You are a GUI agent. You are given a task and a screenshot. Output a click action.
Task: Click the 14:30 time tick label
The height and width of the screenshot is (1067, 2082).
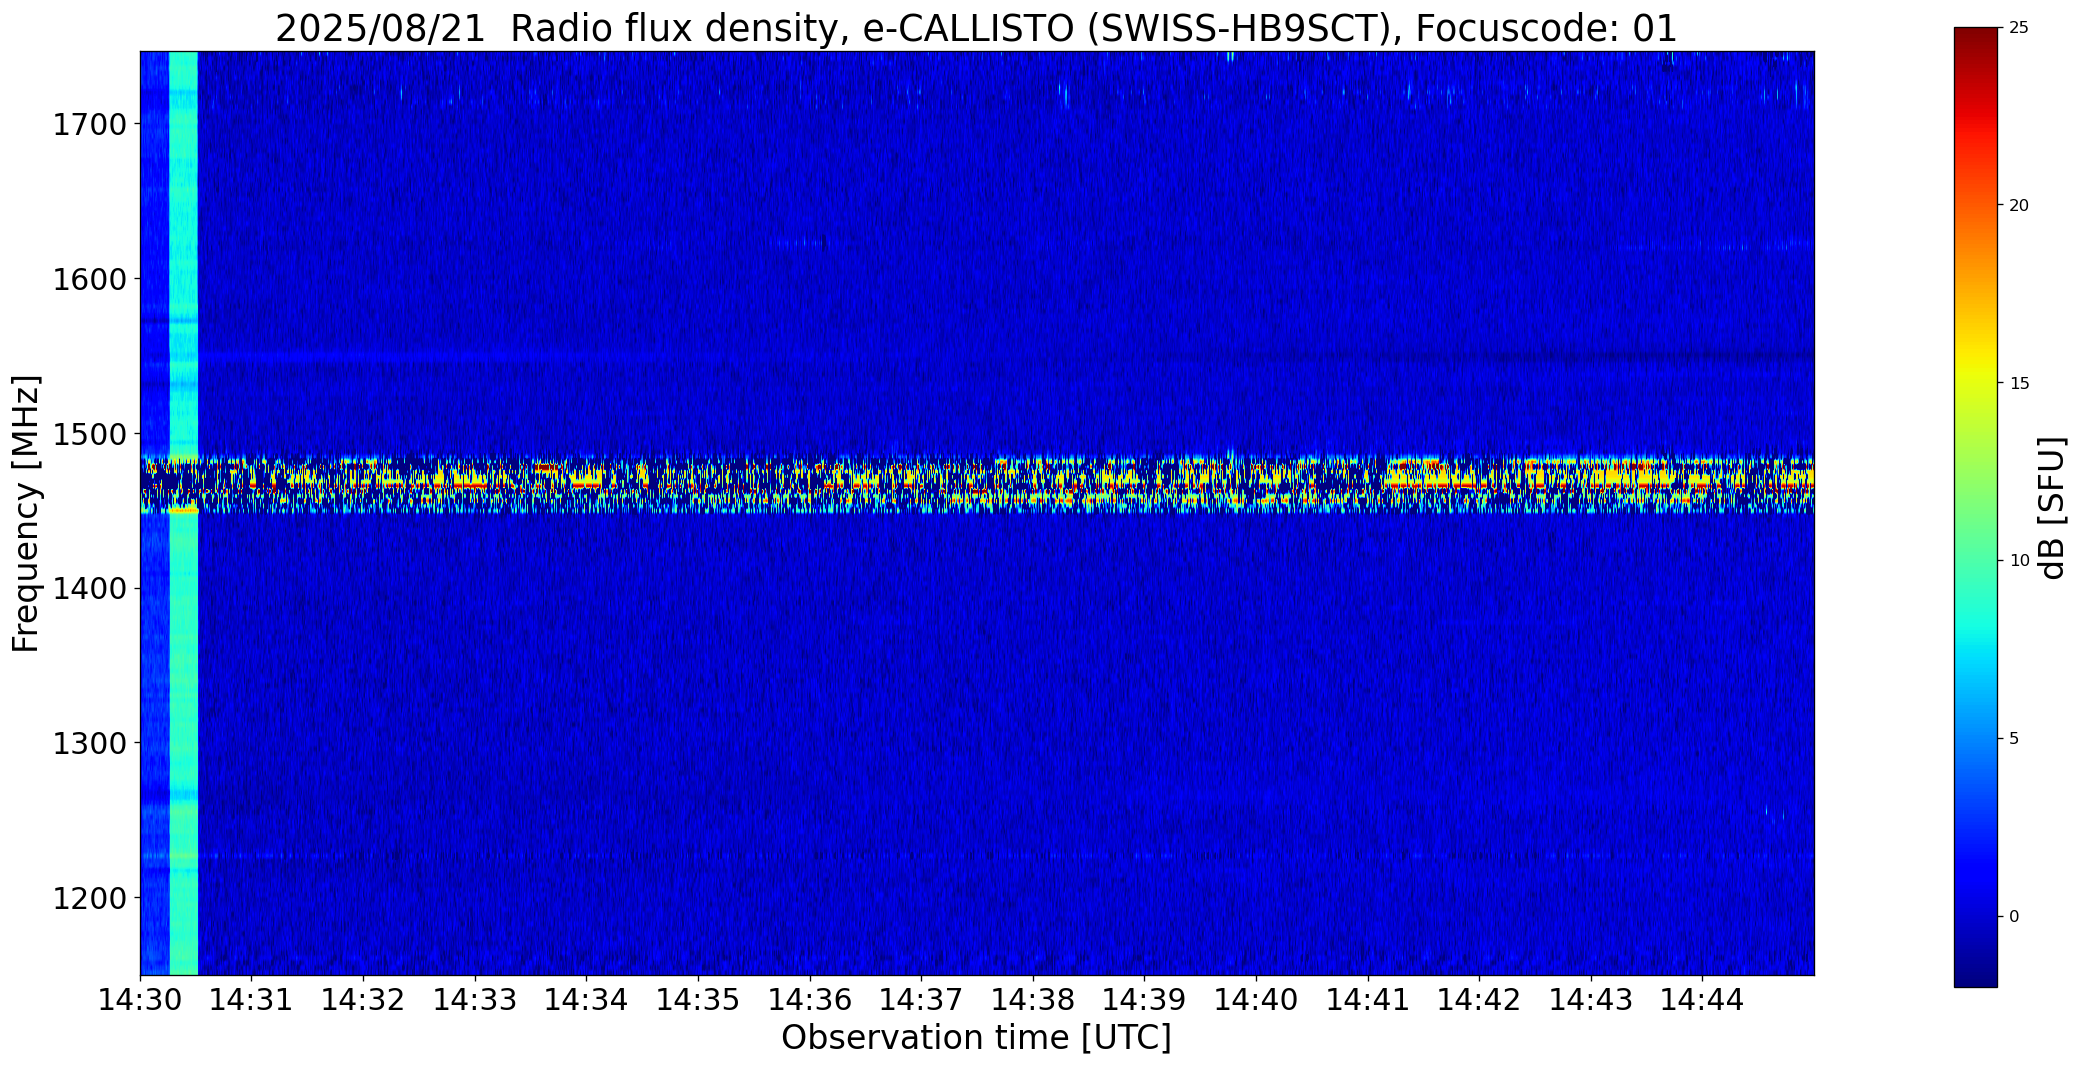pos(140,999)
